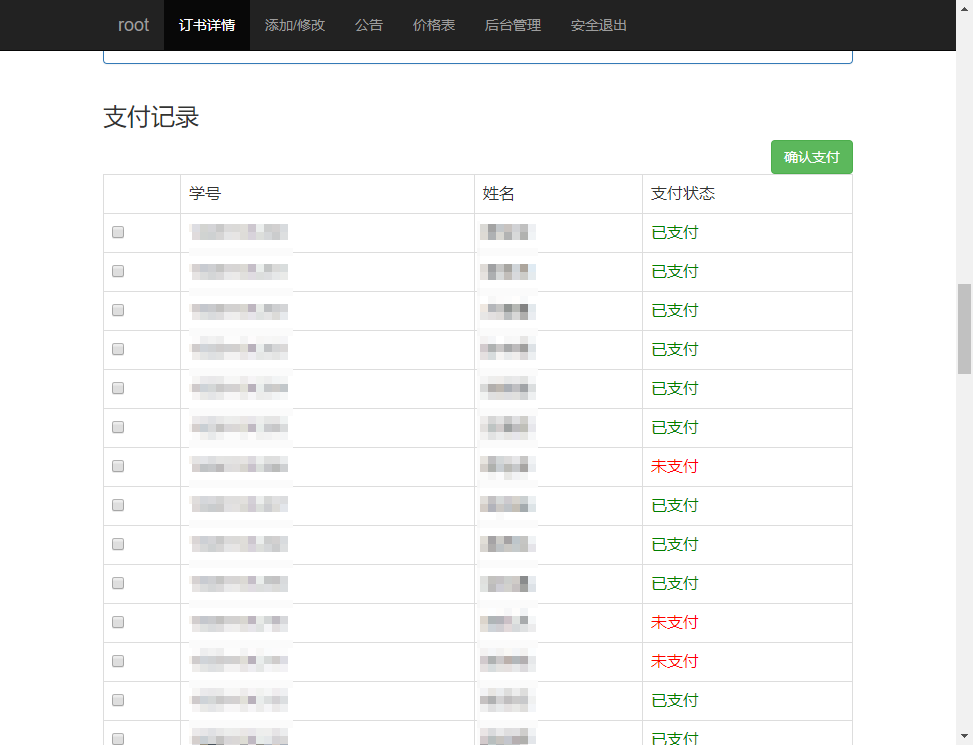Switch to the 价格表 page
The height and width of the screenshot is (745, 973).
click(x=434, y=25)
